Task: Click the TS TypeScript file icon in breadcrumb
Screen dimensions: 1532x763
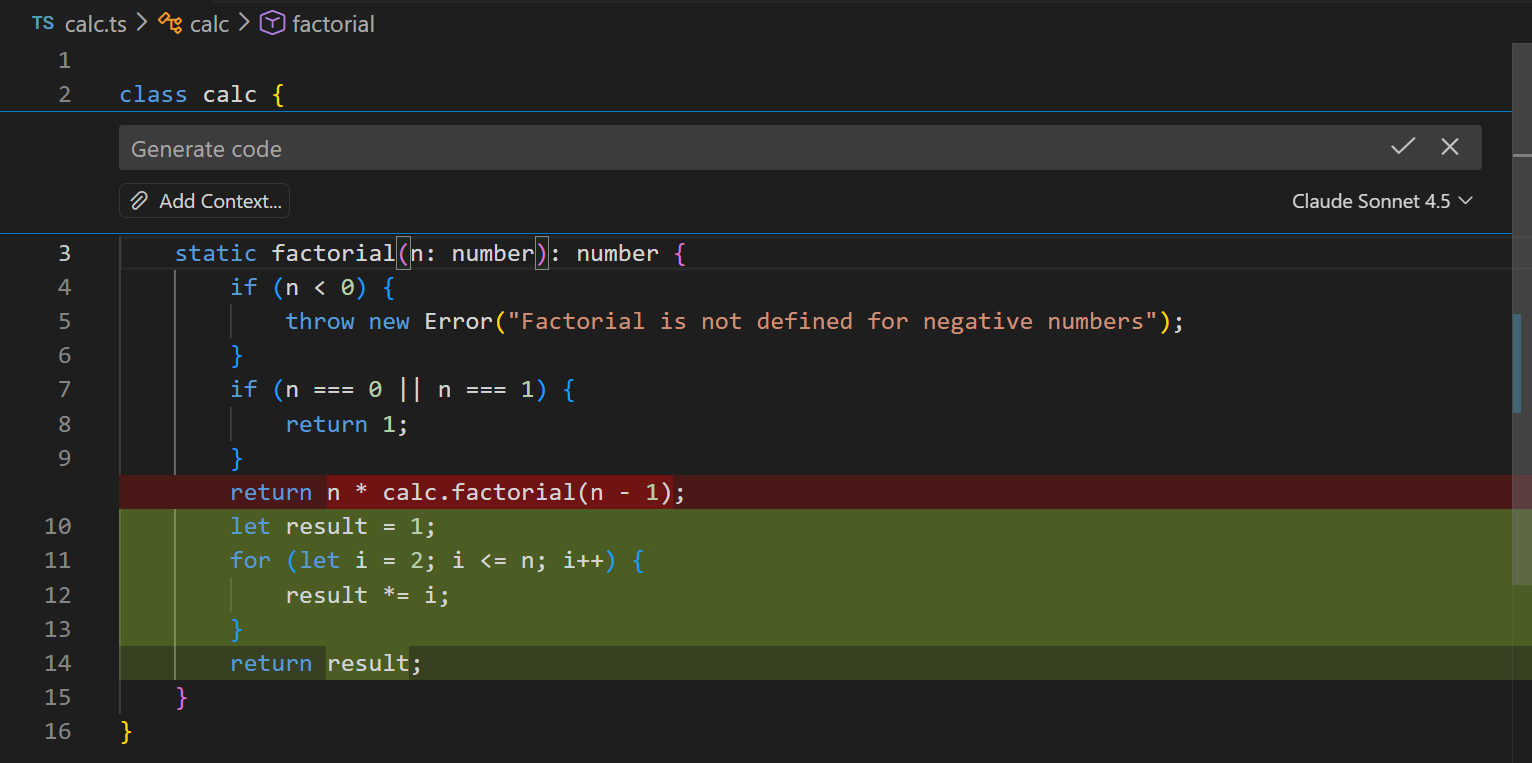Action: 42,23
